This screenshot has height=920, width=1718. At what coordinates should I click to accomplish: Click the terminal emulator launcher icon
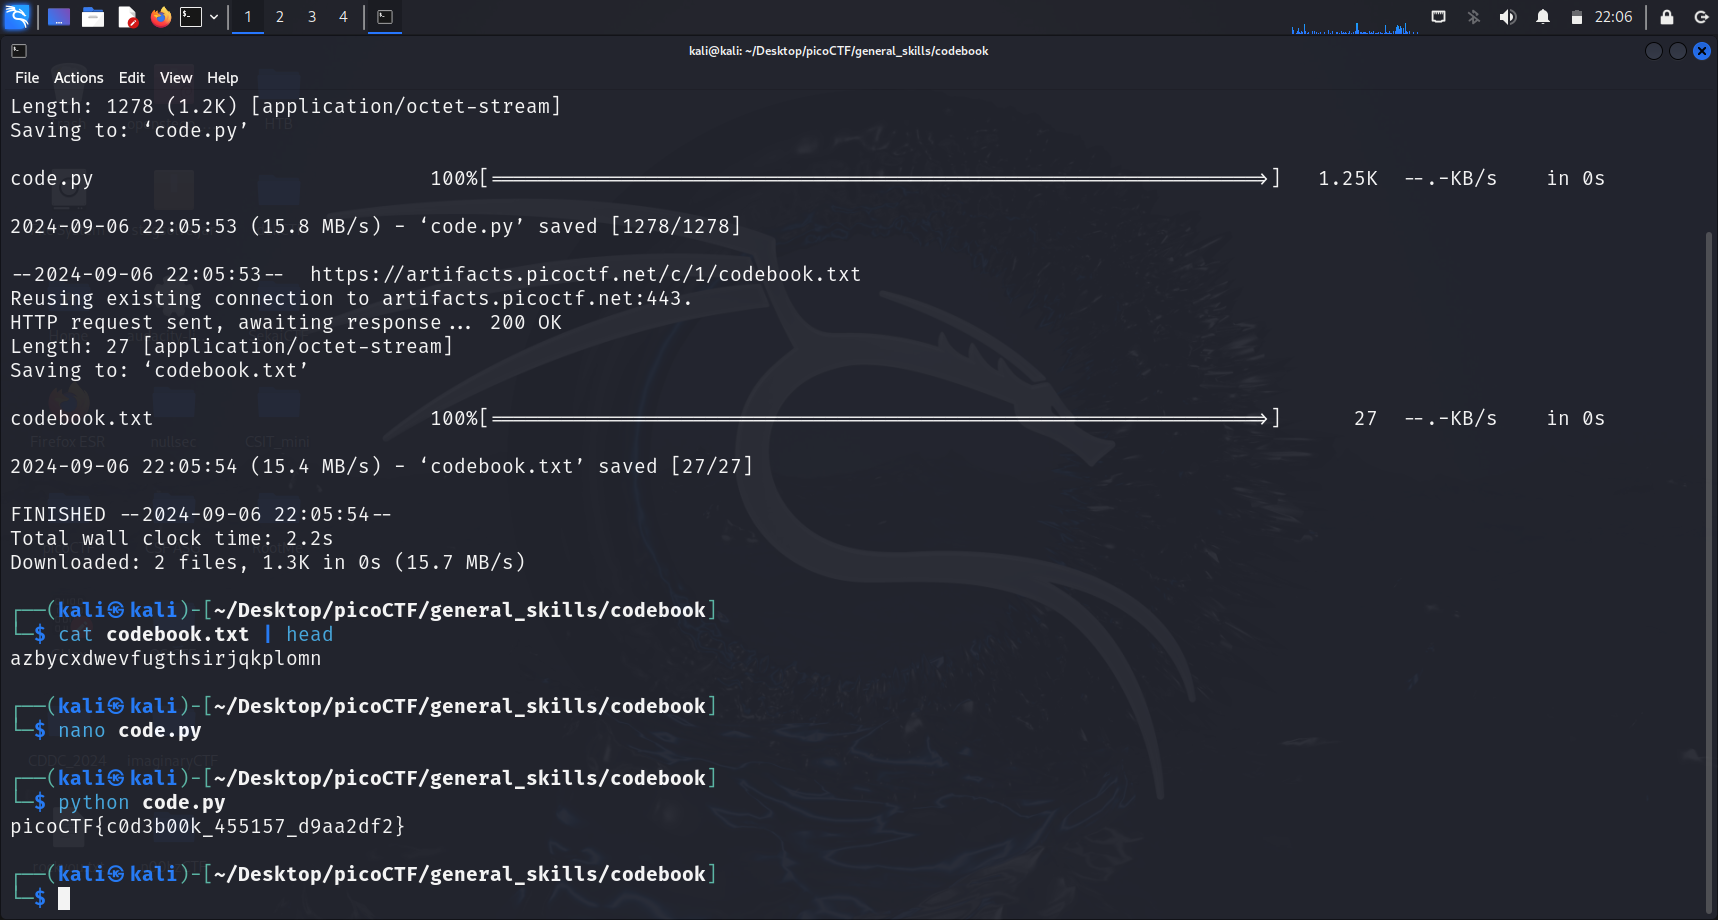click(x=191, y=17)
